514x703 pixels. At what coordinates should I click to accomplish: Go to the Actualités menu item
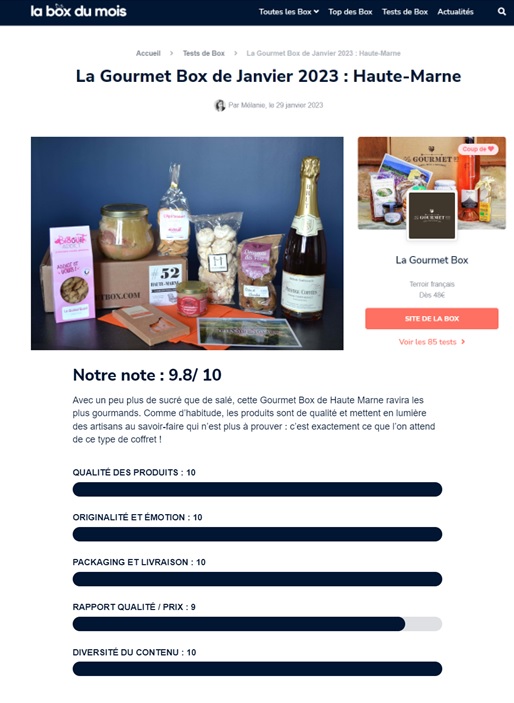(x=455, y=12)
